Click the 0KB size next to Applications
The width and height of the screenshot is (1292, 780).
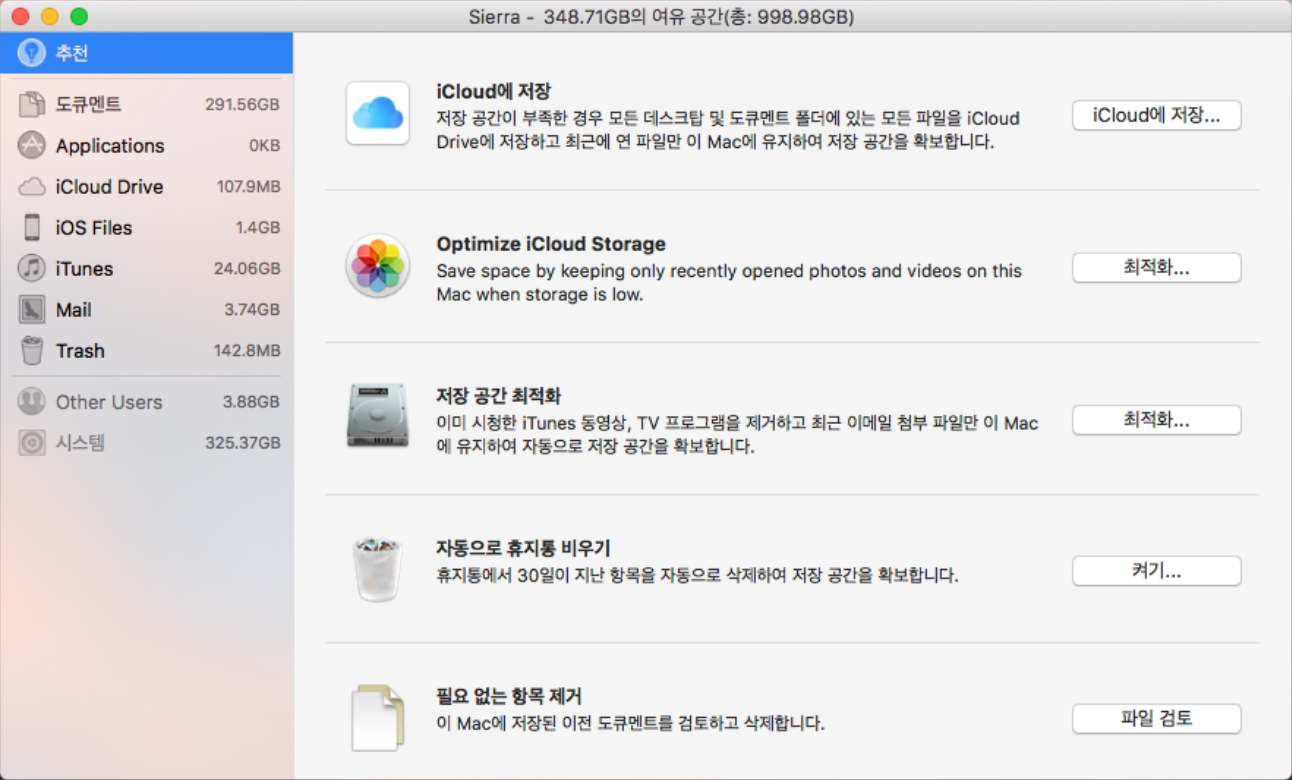point(264,146)
